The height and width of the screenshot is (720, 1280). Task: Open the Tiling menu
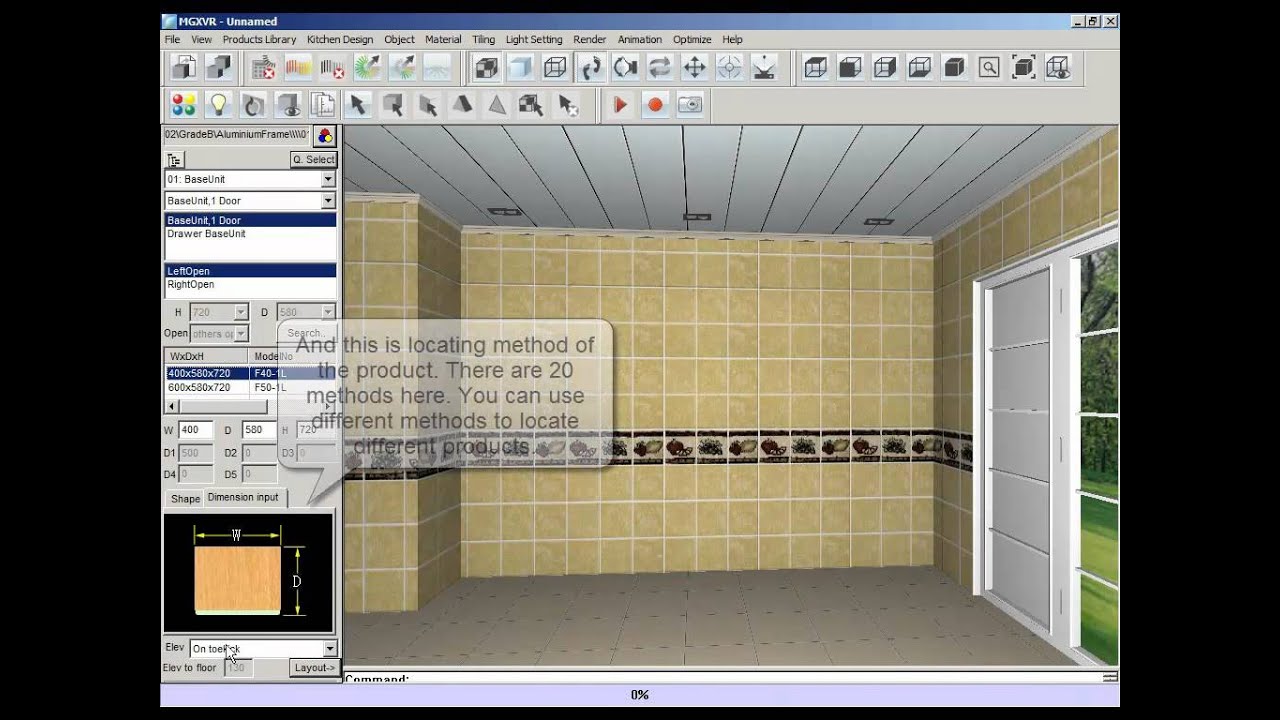tap(483, 39)
